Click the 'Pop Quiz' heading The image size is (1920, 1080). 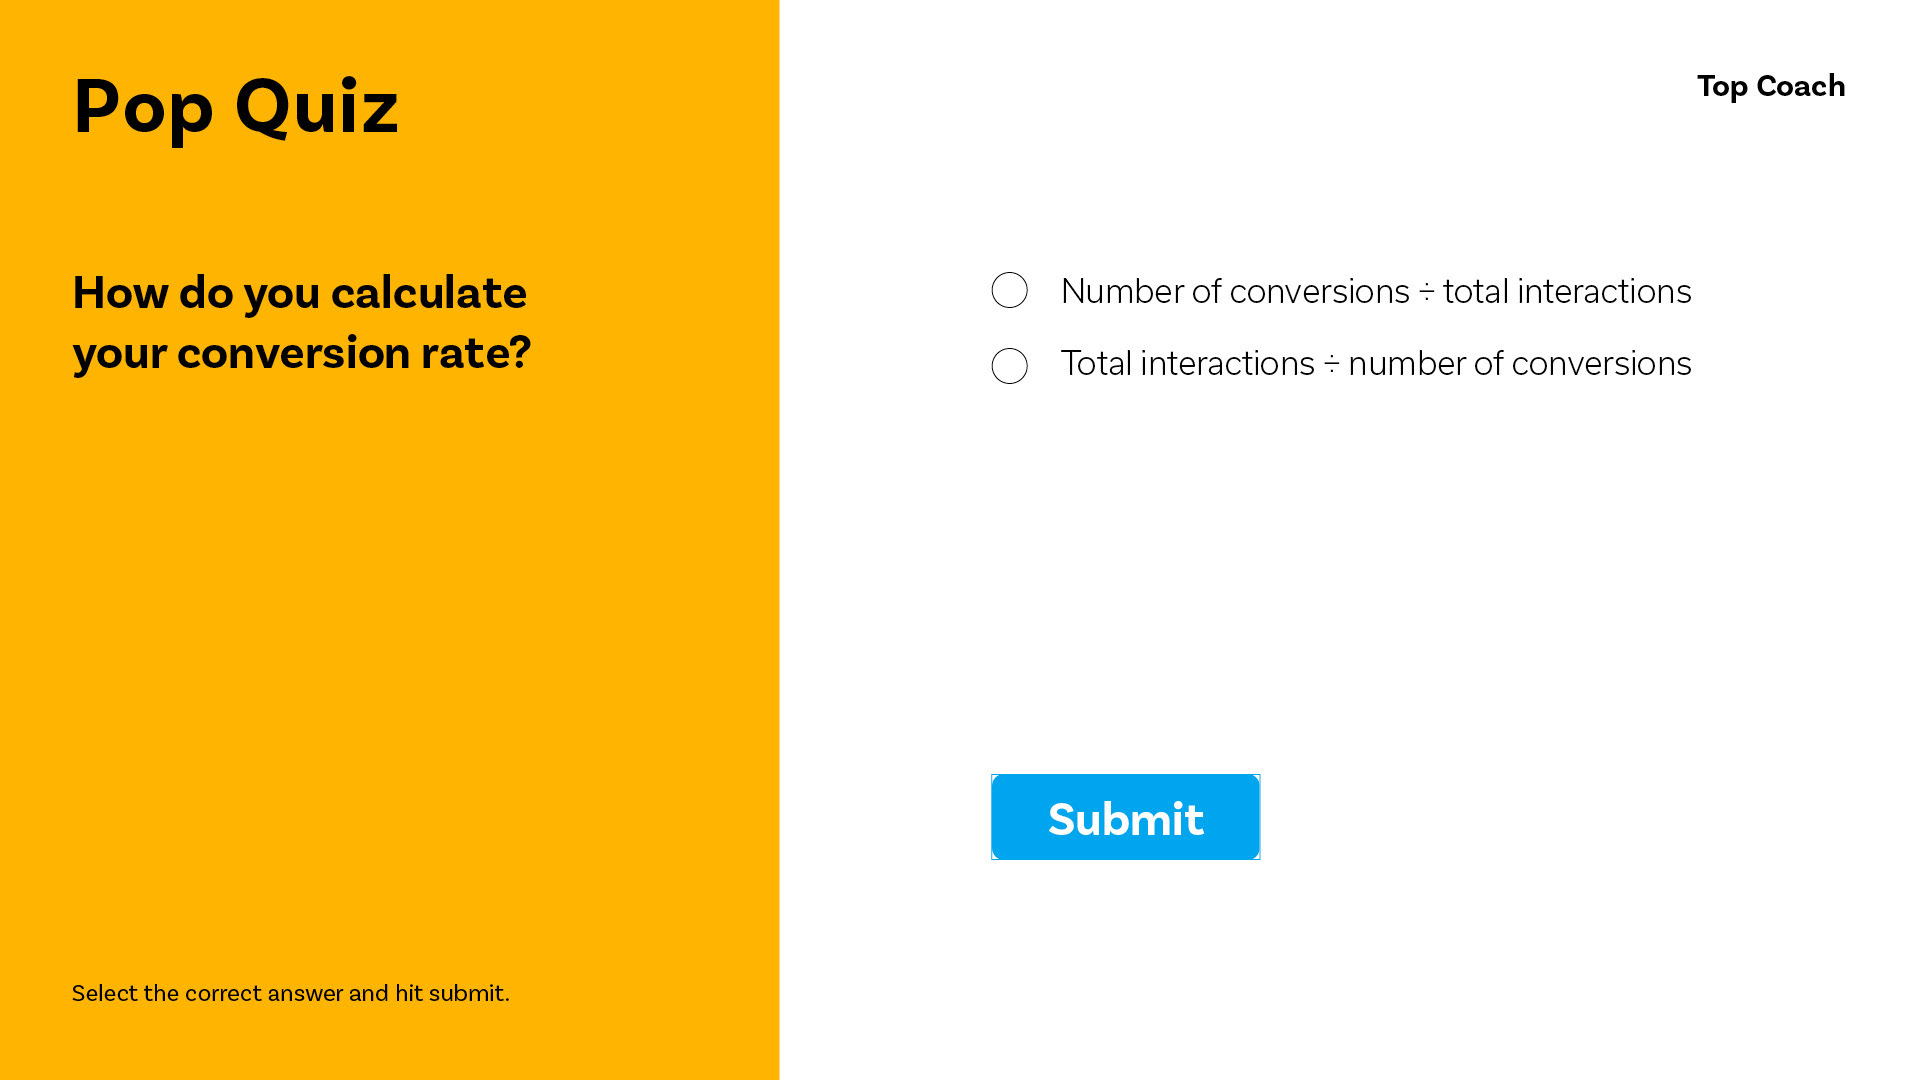(x=236, y=107)
